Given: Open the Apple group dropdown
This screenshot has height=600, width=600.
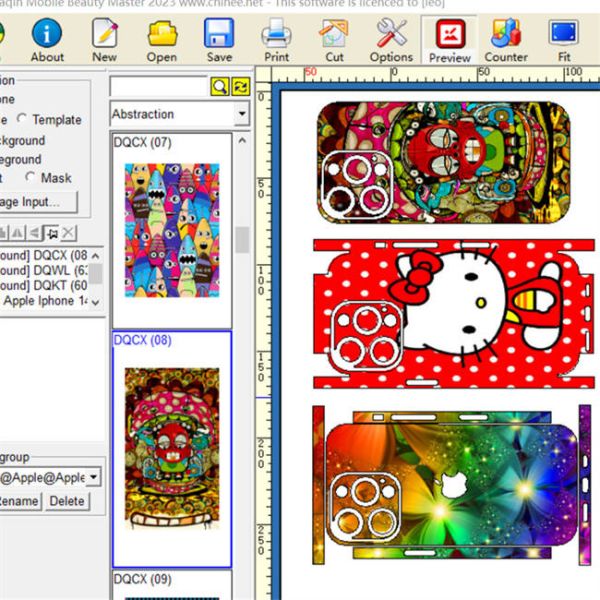Looking at the screenshot, I should 94,477.
